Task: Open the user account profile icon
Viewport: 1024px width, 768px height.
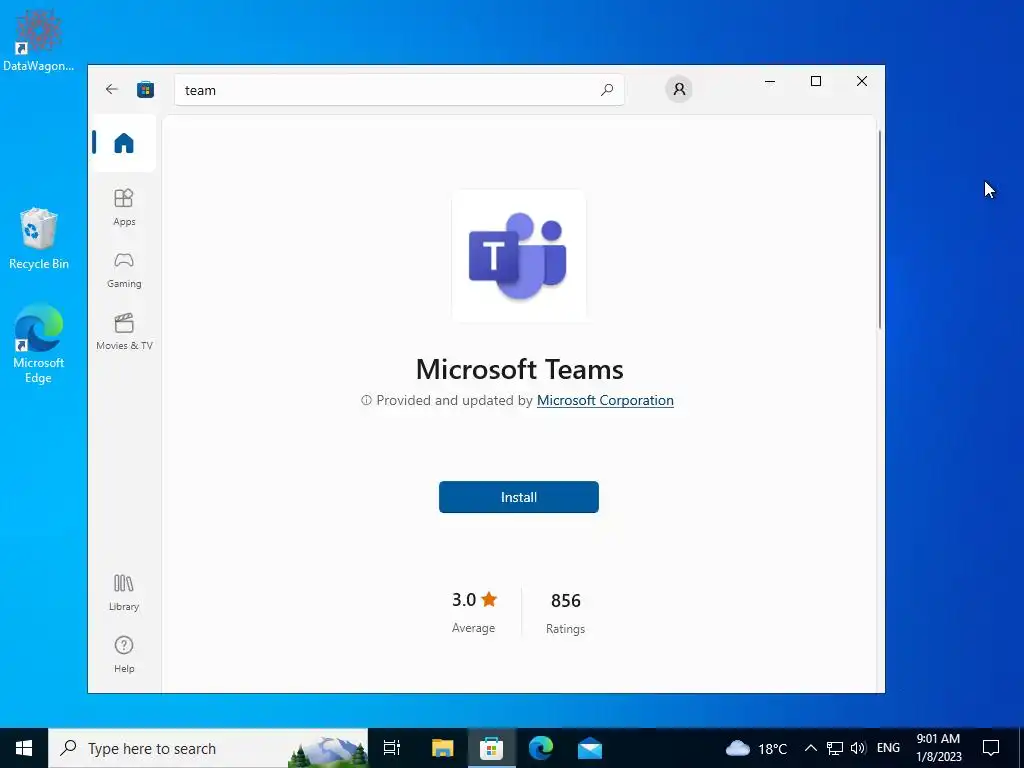Action: pos(679,89)
